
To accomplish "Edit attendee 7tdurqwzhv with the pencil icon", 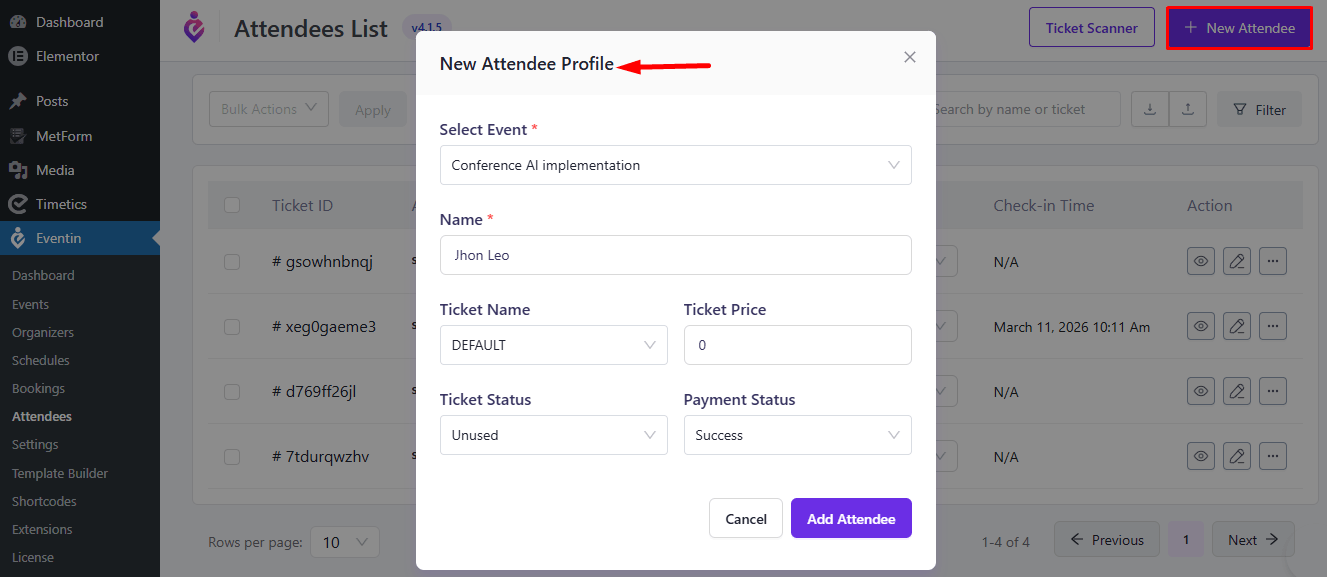I will [1237, 457].
